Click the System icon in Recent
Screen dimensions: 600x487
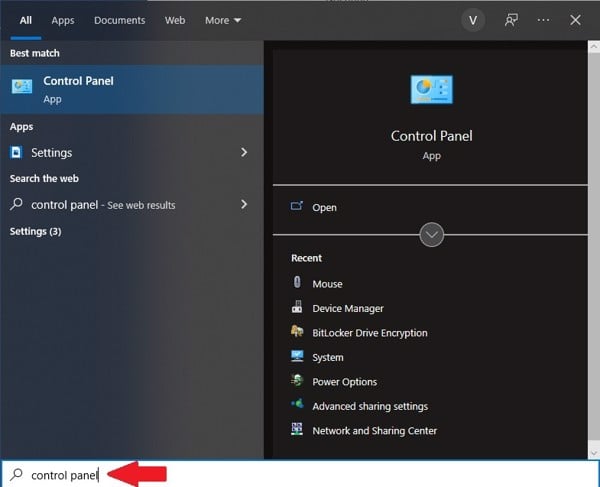(x=297, y=356)
